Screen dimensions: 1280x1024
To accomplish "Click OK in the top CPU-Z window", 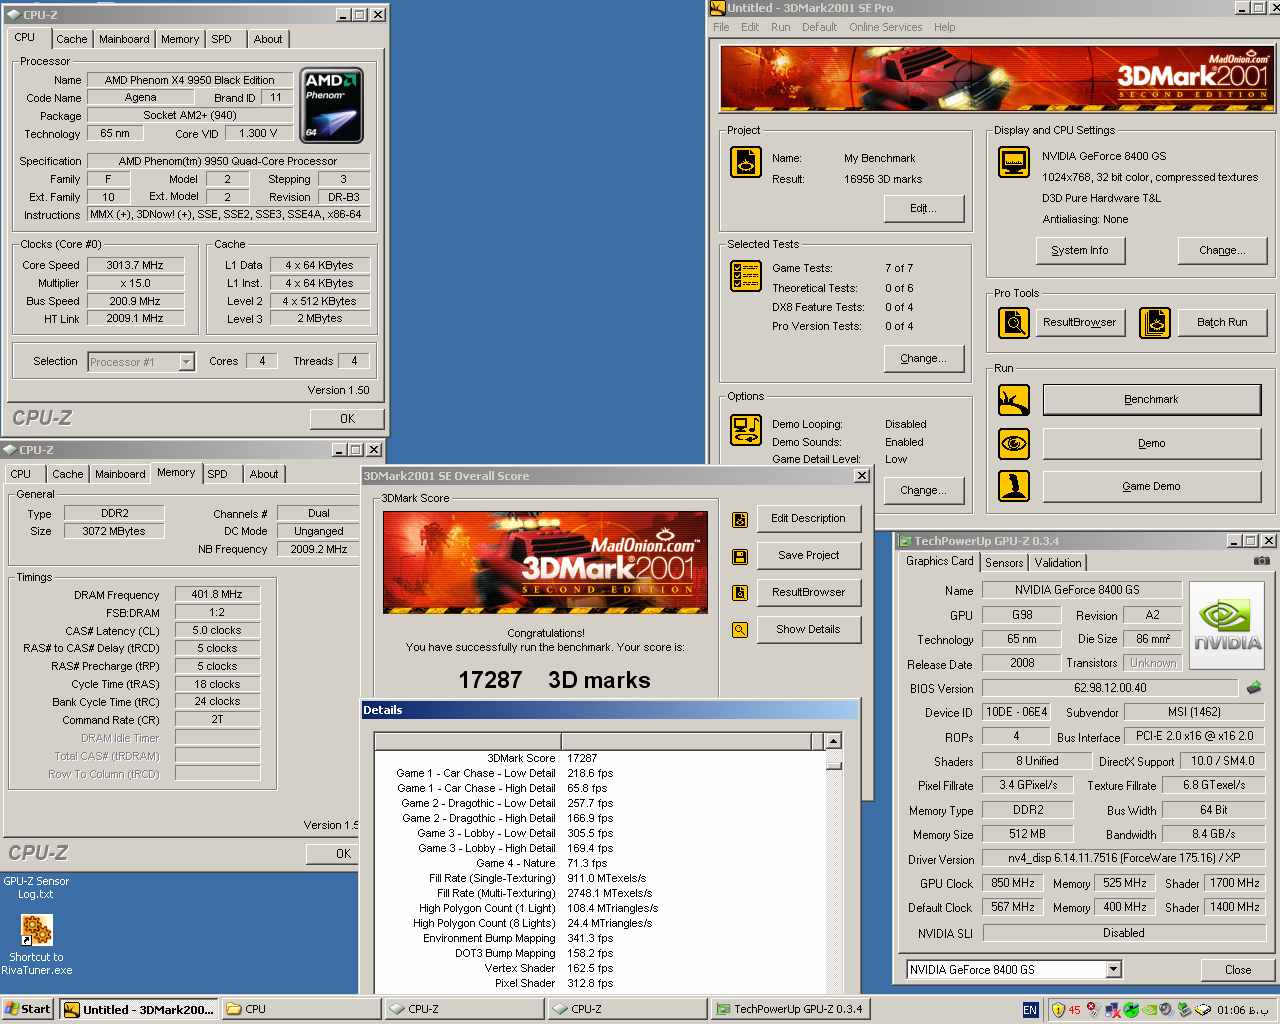I will click(347, 419).
